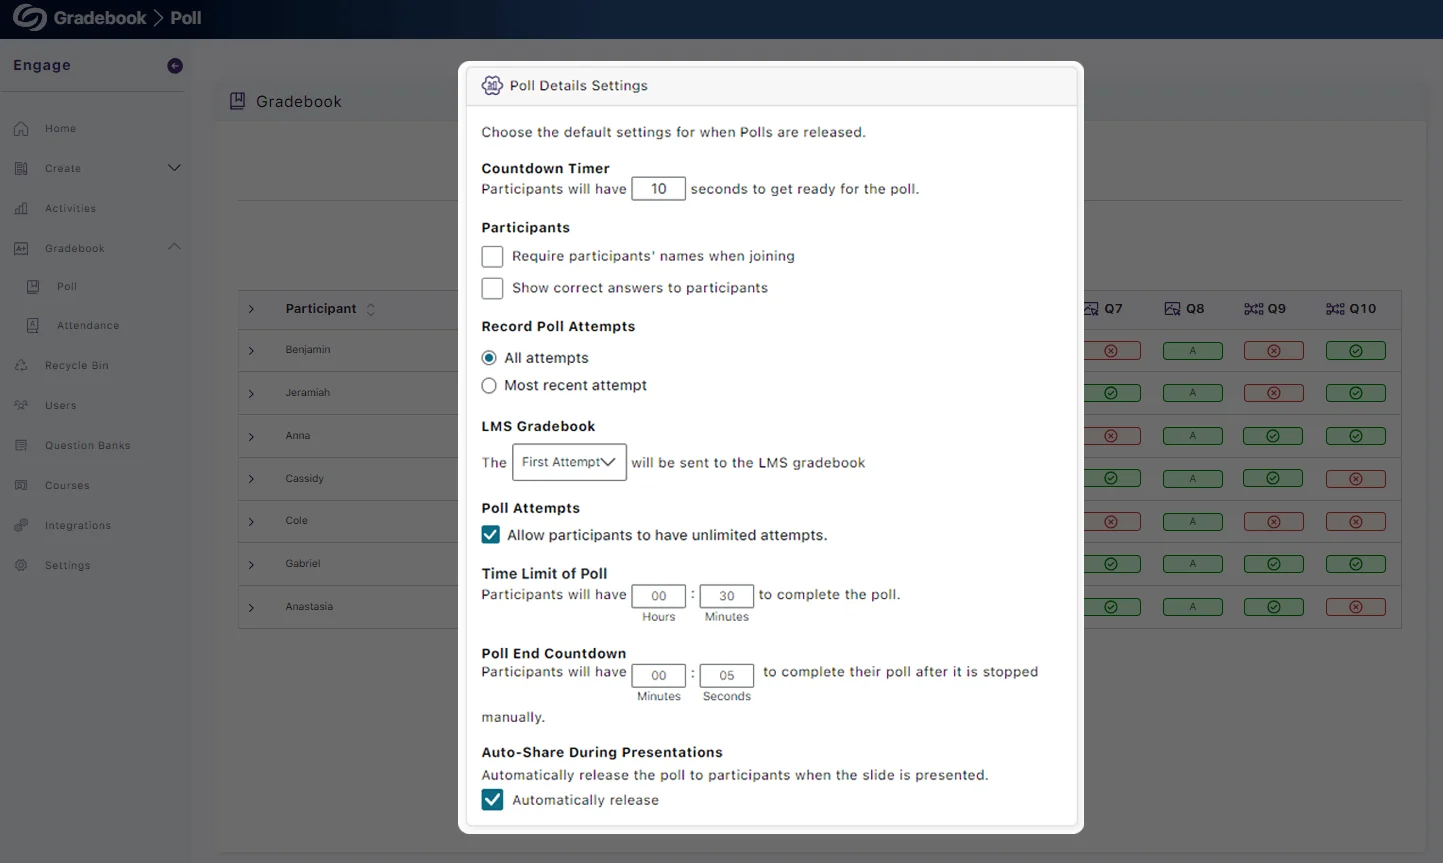
Task: Click Jeramiah's correct Q7 result icon
Action: (1111, 394)
